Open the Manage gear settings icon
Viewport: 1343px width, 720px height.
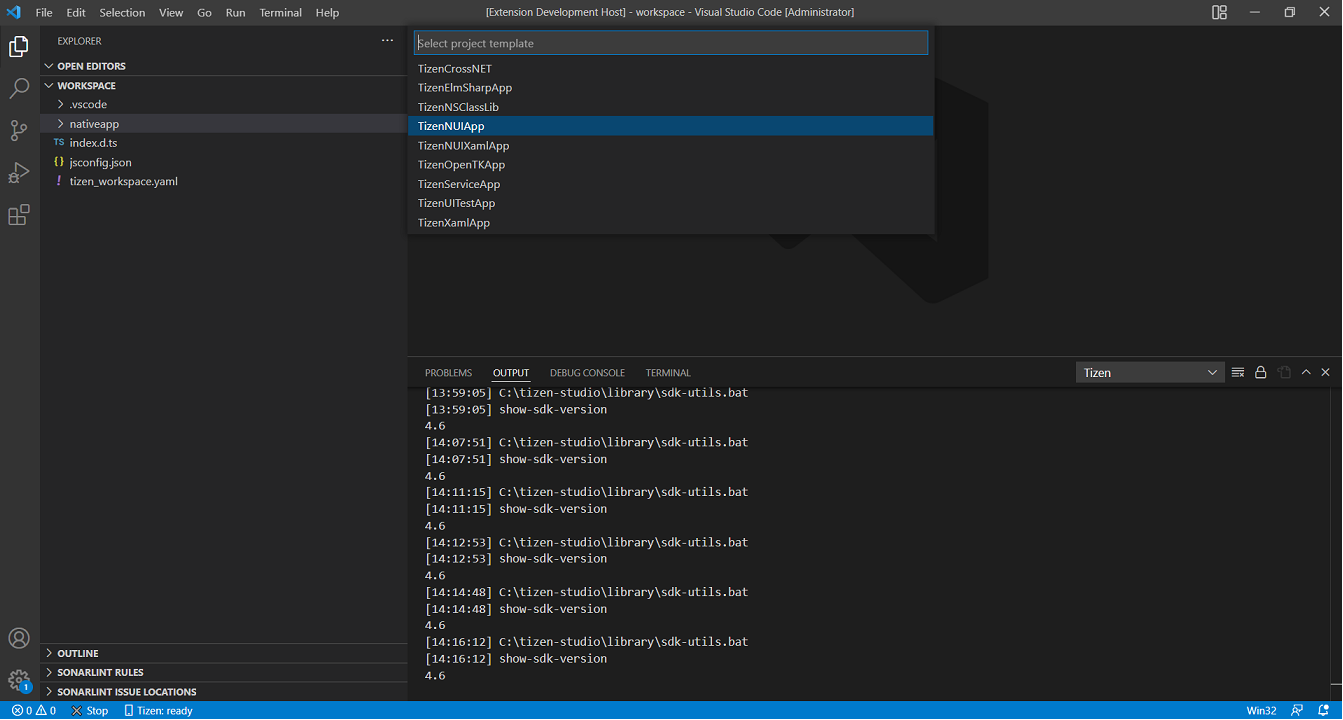[19, 680]
